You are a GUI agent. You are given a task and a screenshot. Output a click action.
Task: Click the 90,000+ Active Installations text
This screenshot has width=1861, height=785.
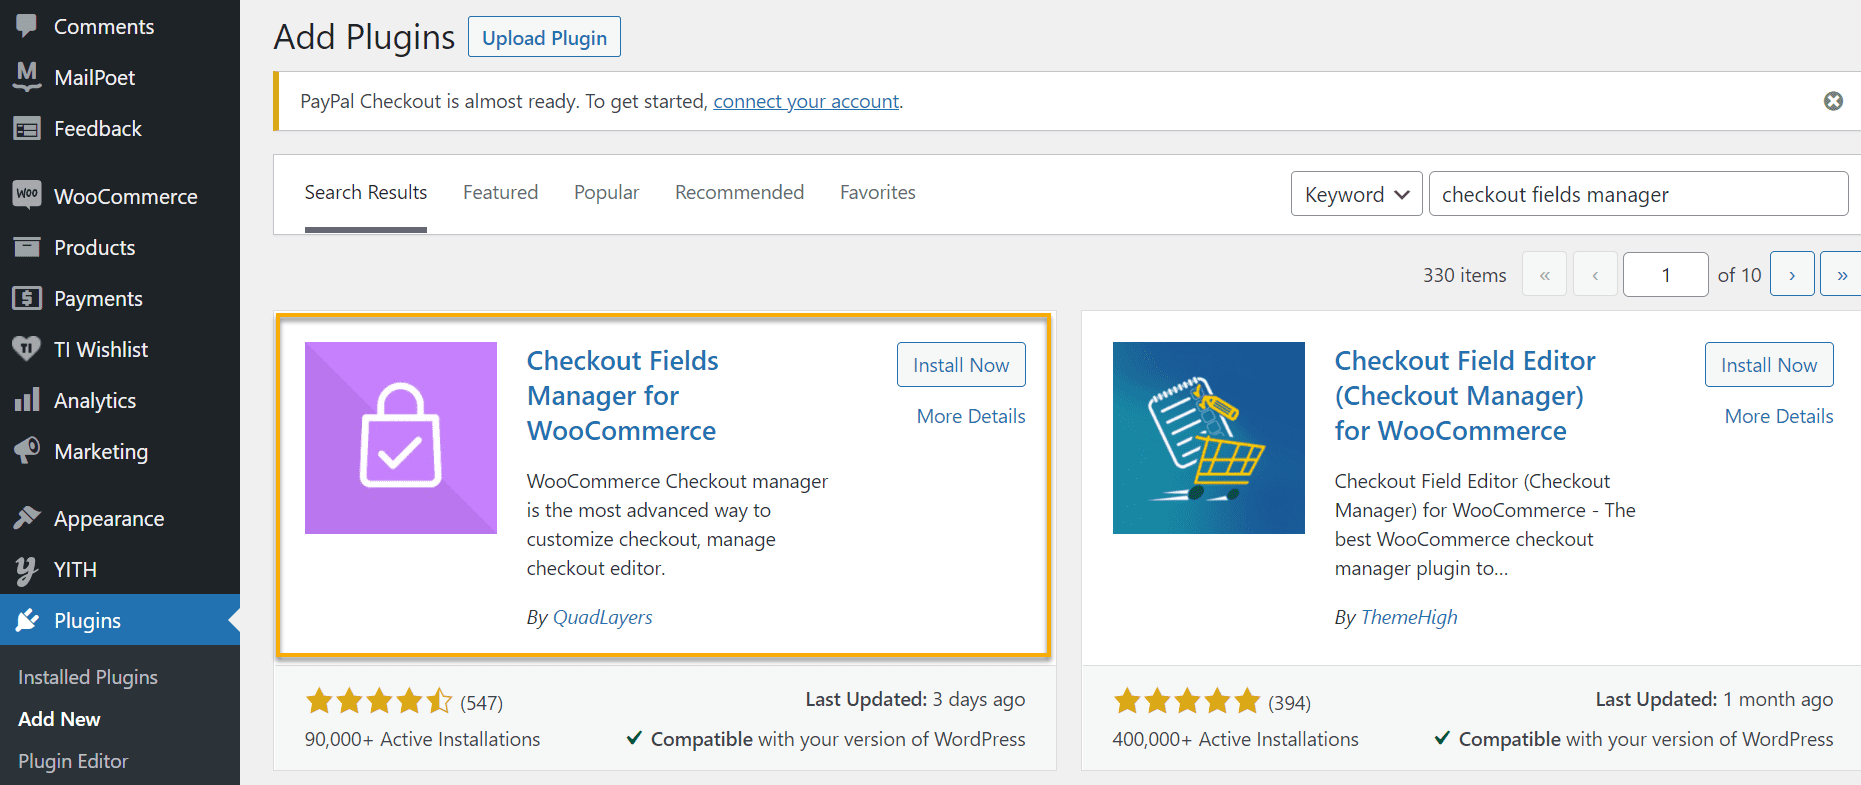pyautogui.click(x=422, y=739)
